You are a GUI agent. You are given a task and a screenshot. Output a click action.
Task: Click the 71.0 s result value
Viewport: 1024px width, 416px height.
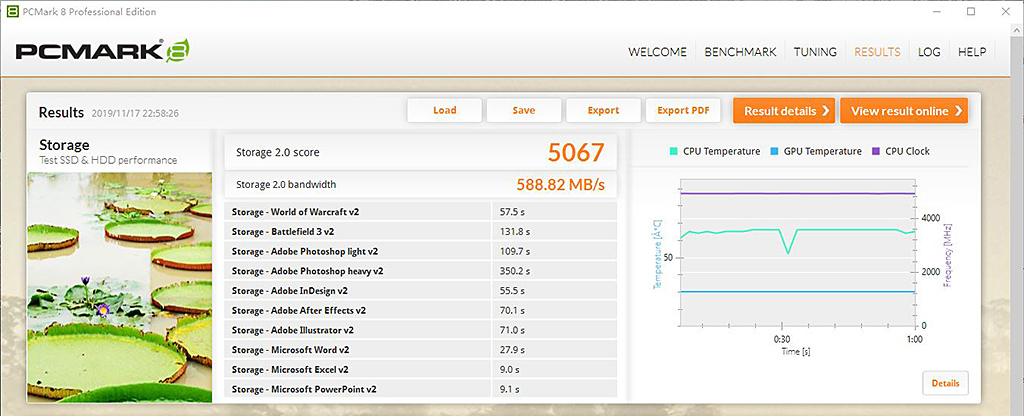512,330
